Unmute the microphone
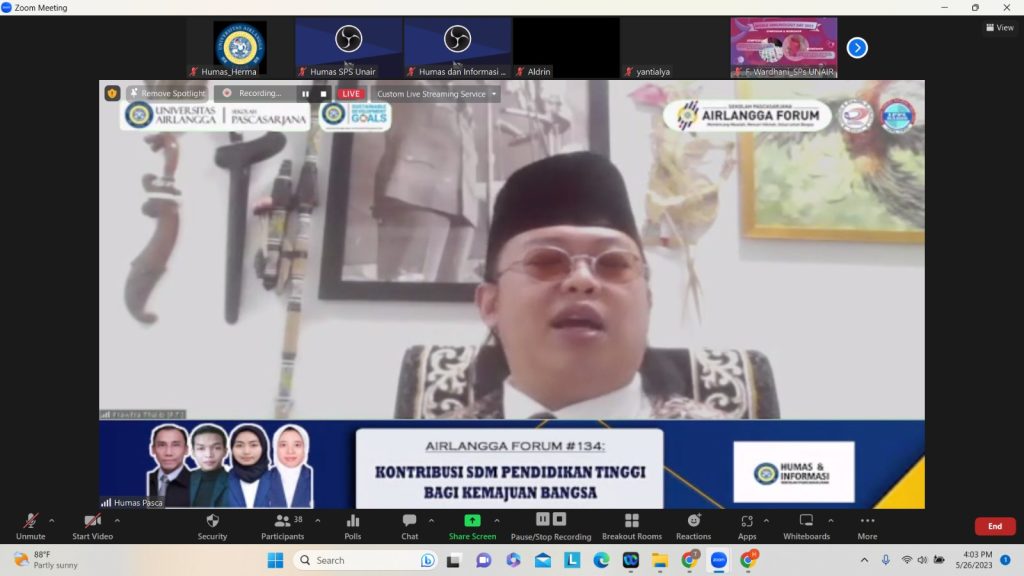This screenshot has height=576, width=1024. click(x=30, y=526)
